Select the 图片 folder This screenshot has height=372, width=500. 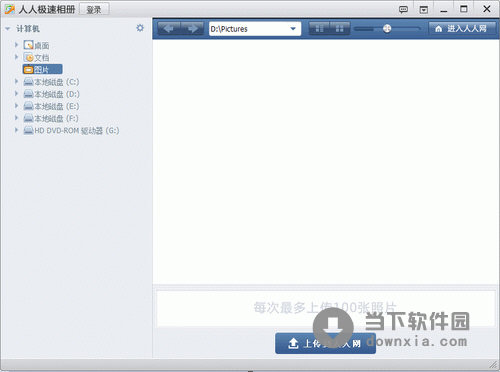pyautogui.click(x=42, y=69)
